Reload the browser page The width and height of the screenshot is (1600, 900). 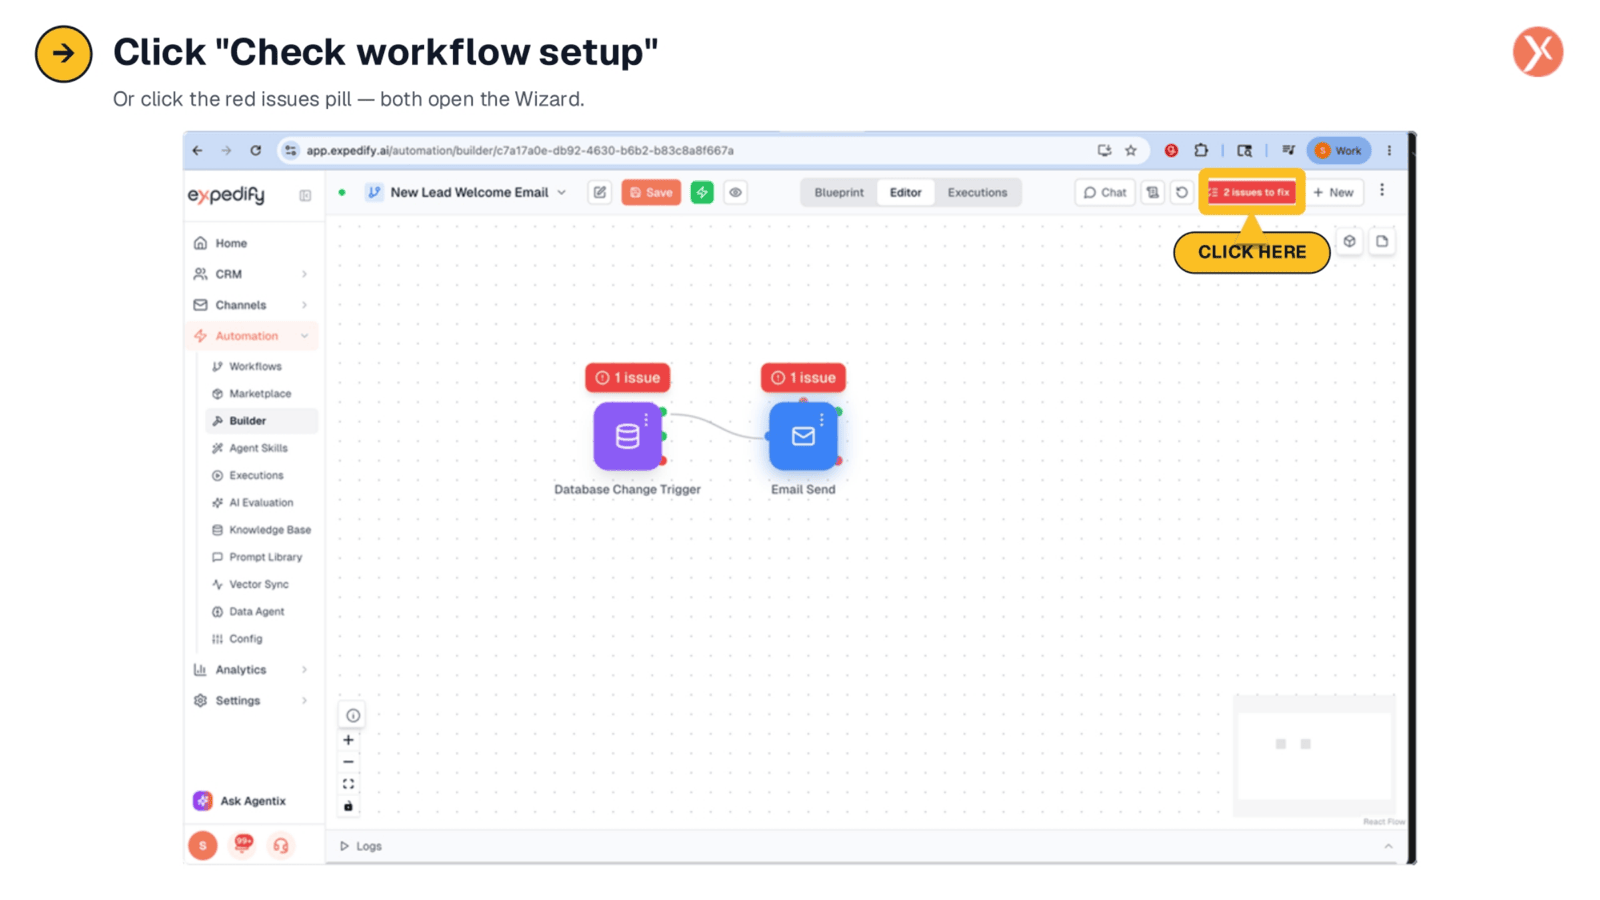click(x=256, y=150)
